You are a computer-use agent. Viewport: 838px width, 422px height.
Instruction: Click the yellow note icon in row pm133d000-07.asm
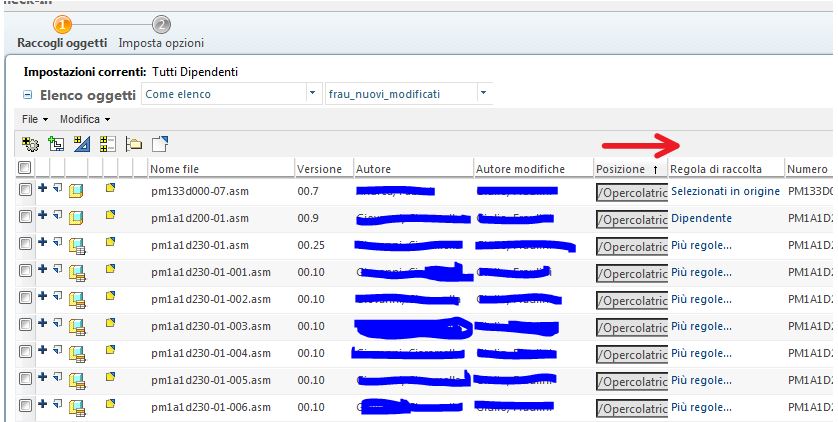pos(110,187)
